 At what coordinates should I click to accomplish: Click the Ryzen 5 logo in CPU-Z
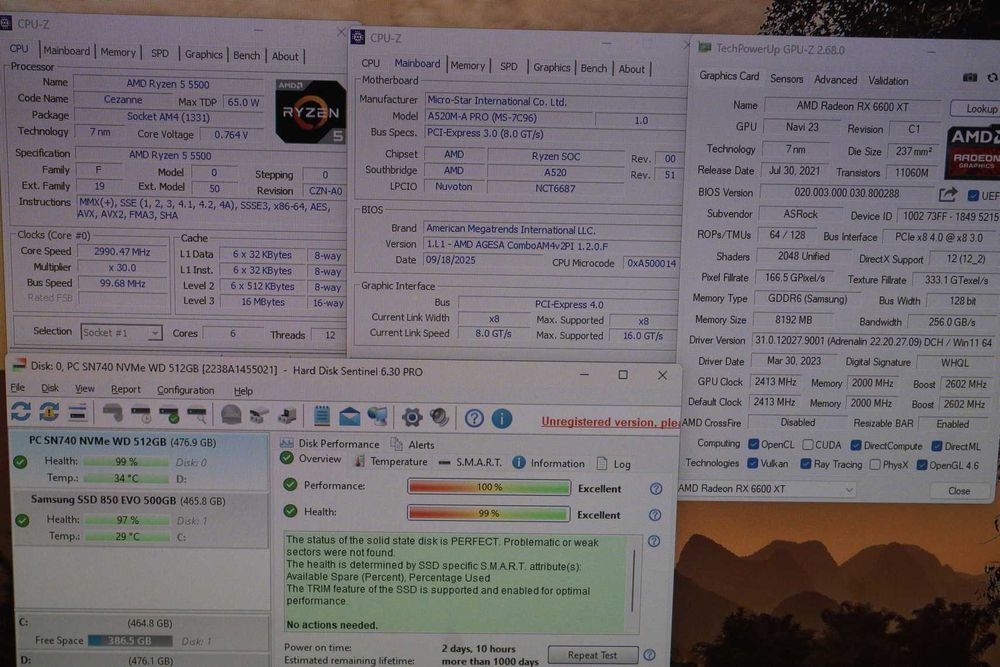click(x=311, y=111)
